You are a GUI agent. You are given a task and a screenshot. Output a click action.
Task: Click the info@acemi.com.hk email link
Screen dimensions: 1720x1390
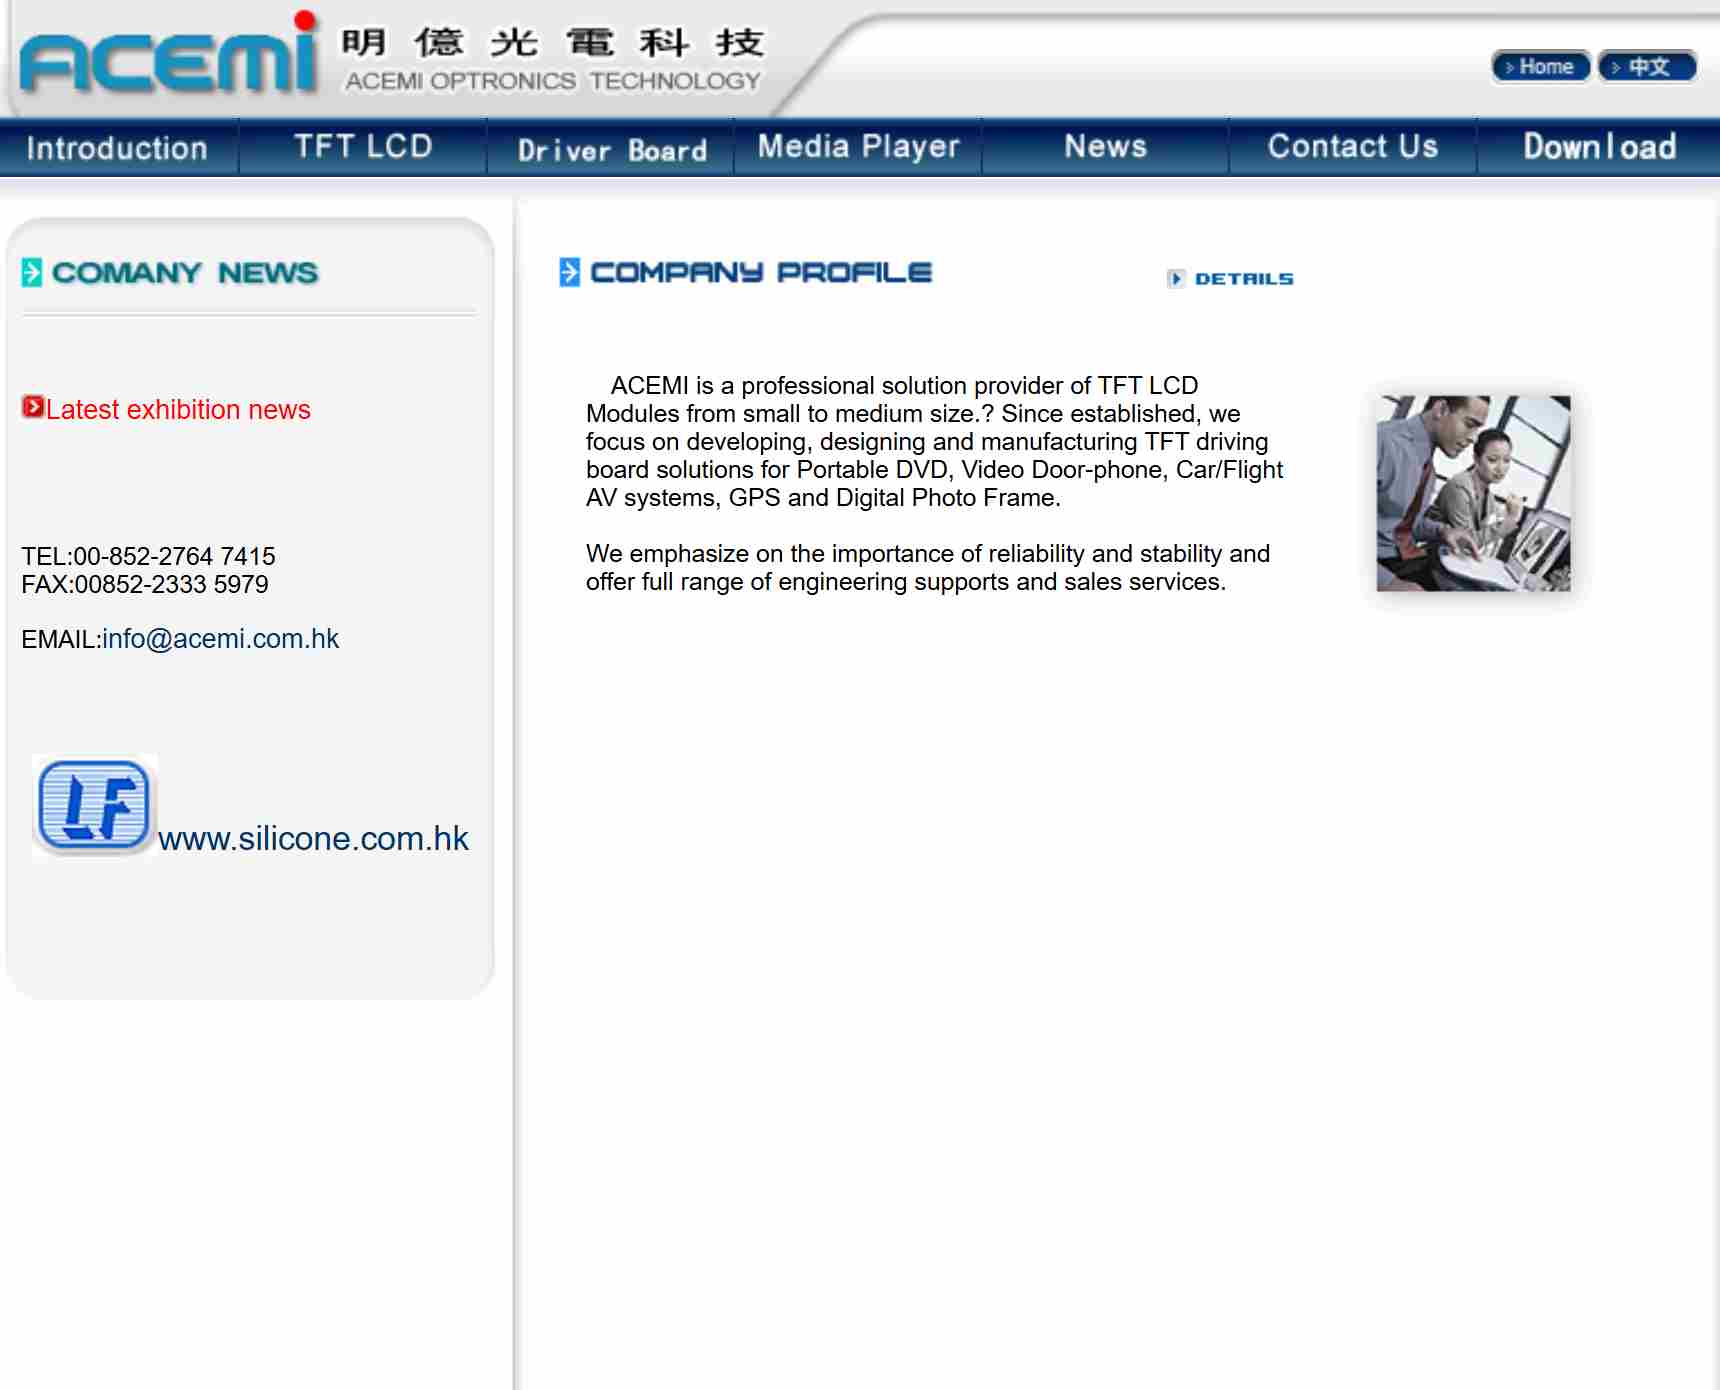click(x=220, y=639)
